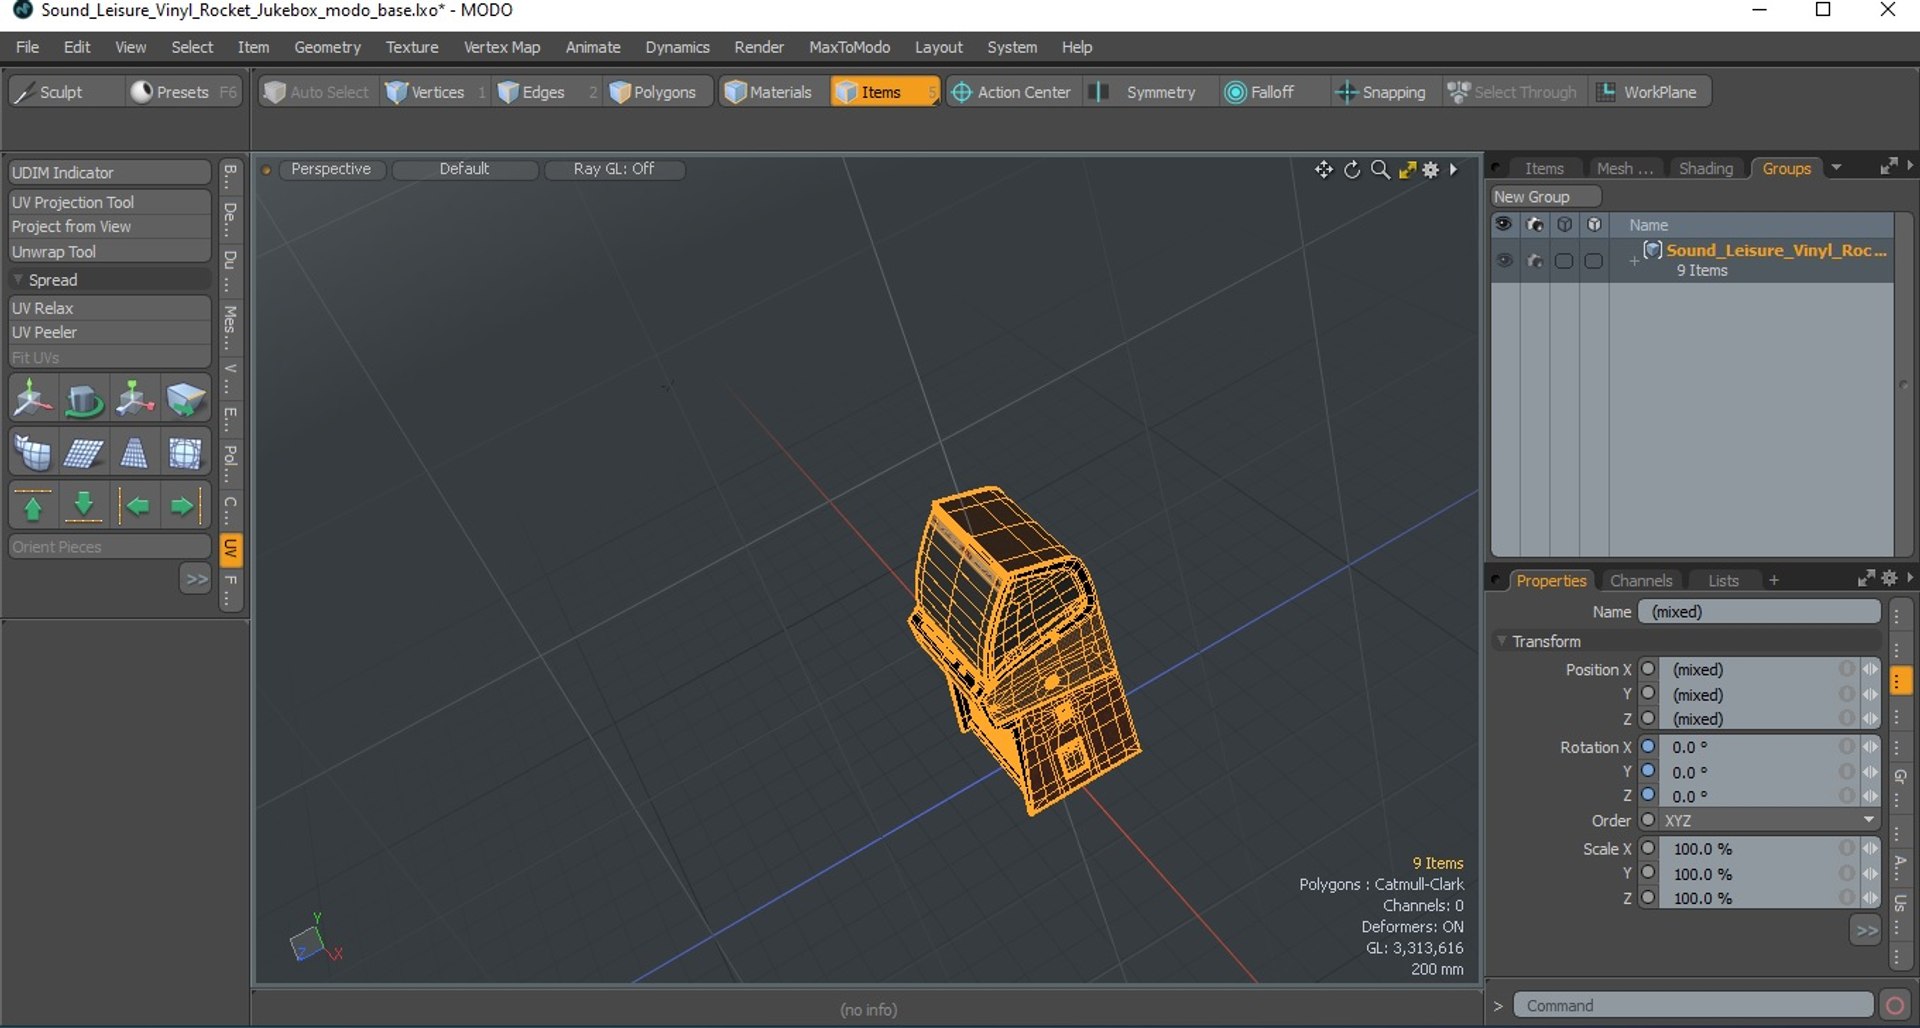Click the third UV tool icon in the top icon row
The height and width of the screenshot is (1028, 1920).
[x=134, y=400]
